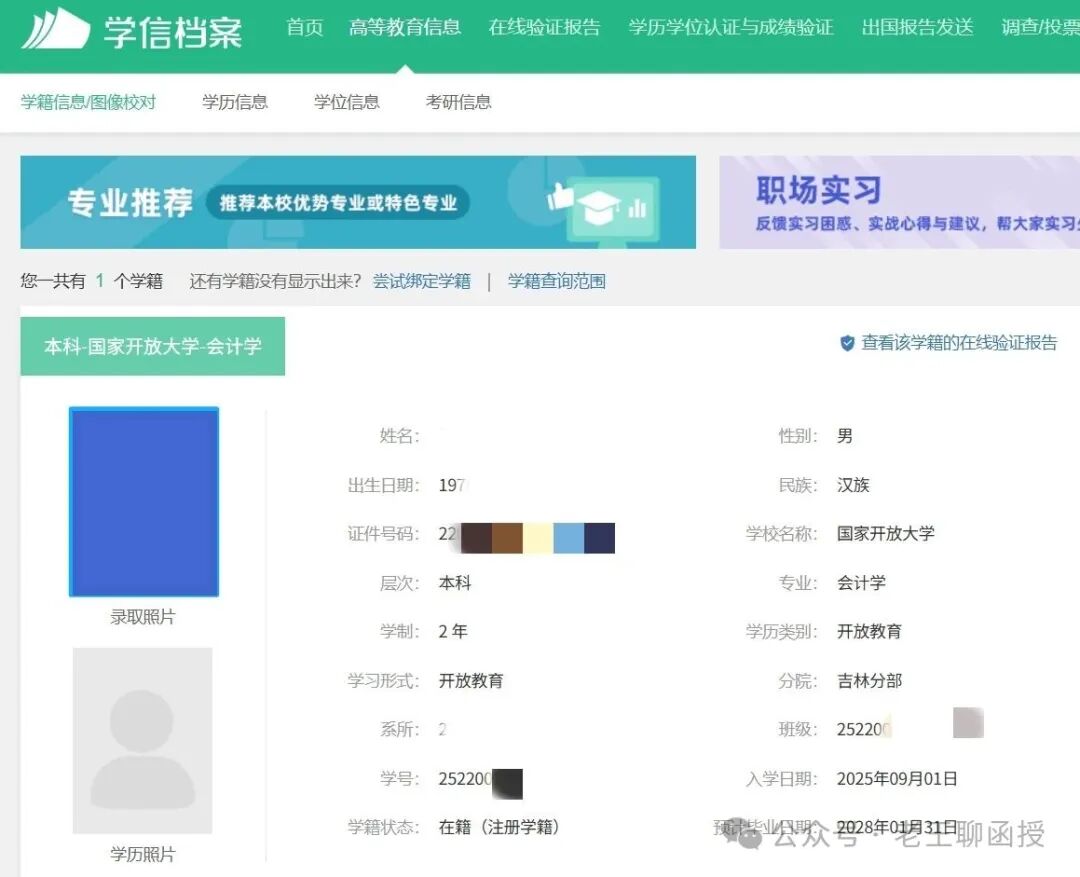Go to 在线验证报告 menu
This screenshot has height=877, width=1080.
click(x=545, y=27)
